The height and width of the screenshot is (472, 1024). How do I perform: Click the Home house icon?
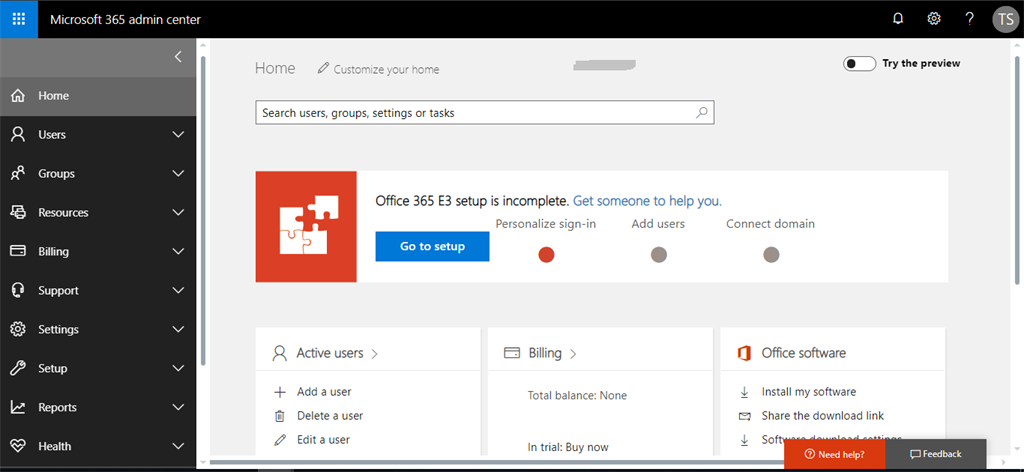(18, 96)
